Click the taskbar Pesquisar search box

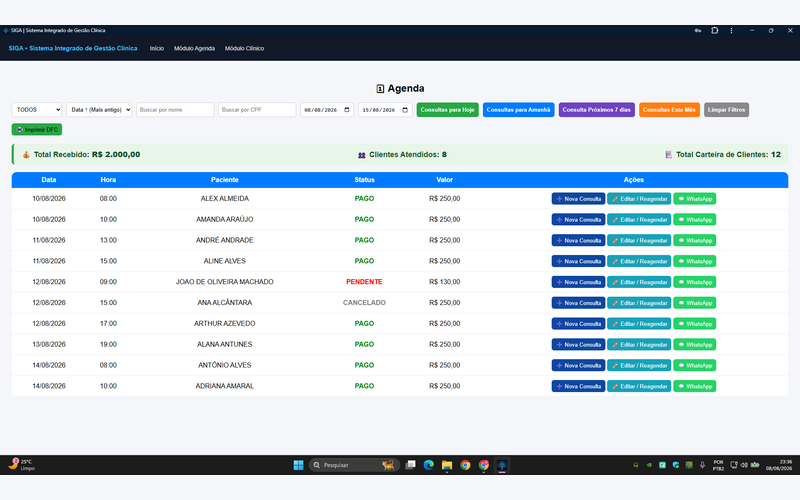point(354,465)
